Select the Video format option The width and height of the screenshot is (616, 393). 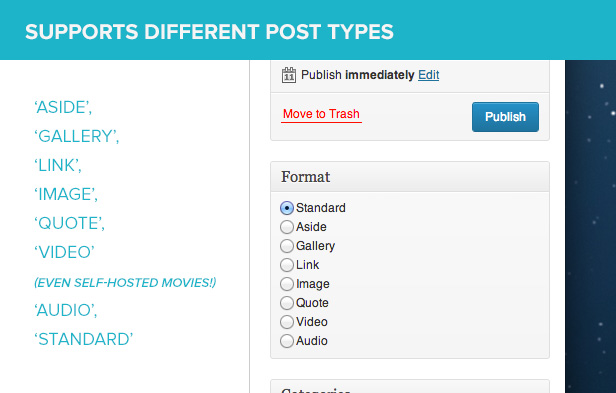[x=287, y=322]
